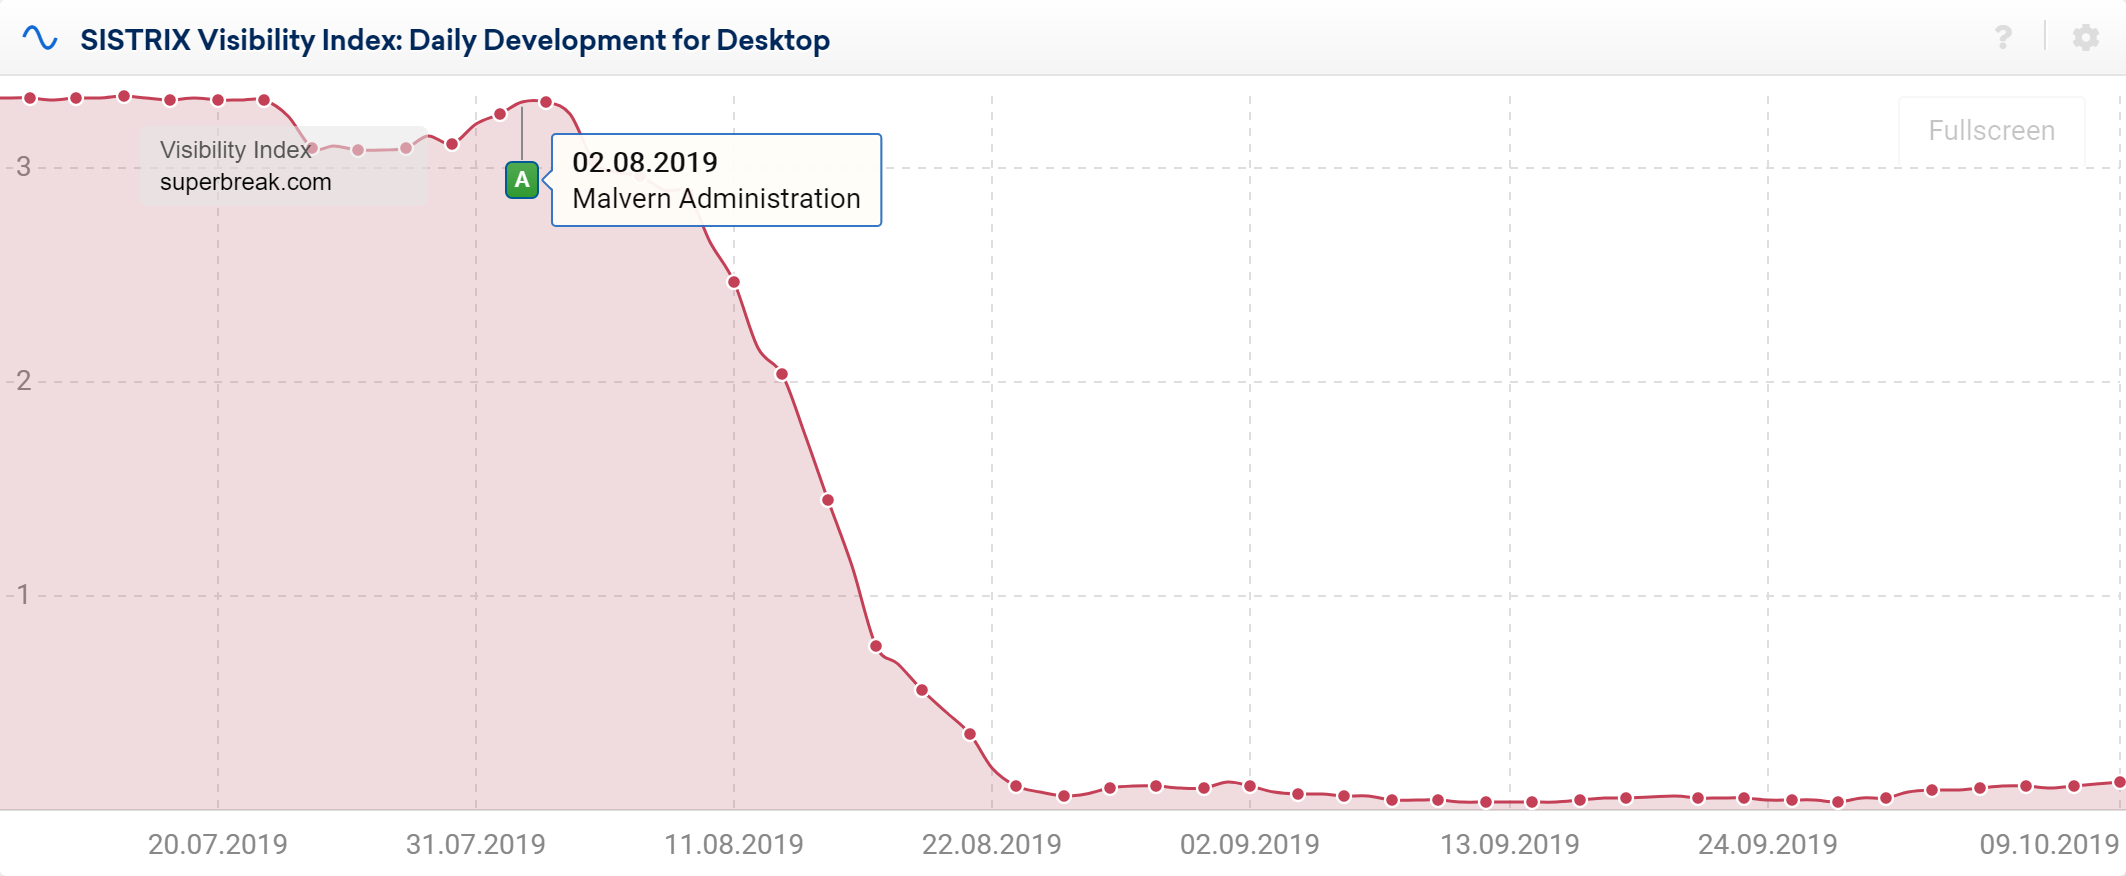Open chart settings gear icon

[2085, 38]
